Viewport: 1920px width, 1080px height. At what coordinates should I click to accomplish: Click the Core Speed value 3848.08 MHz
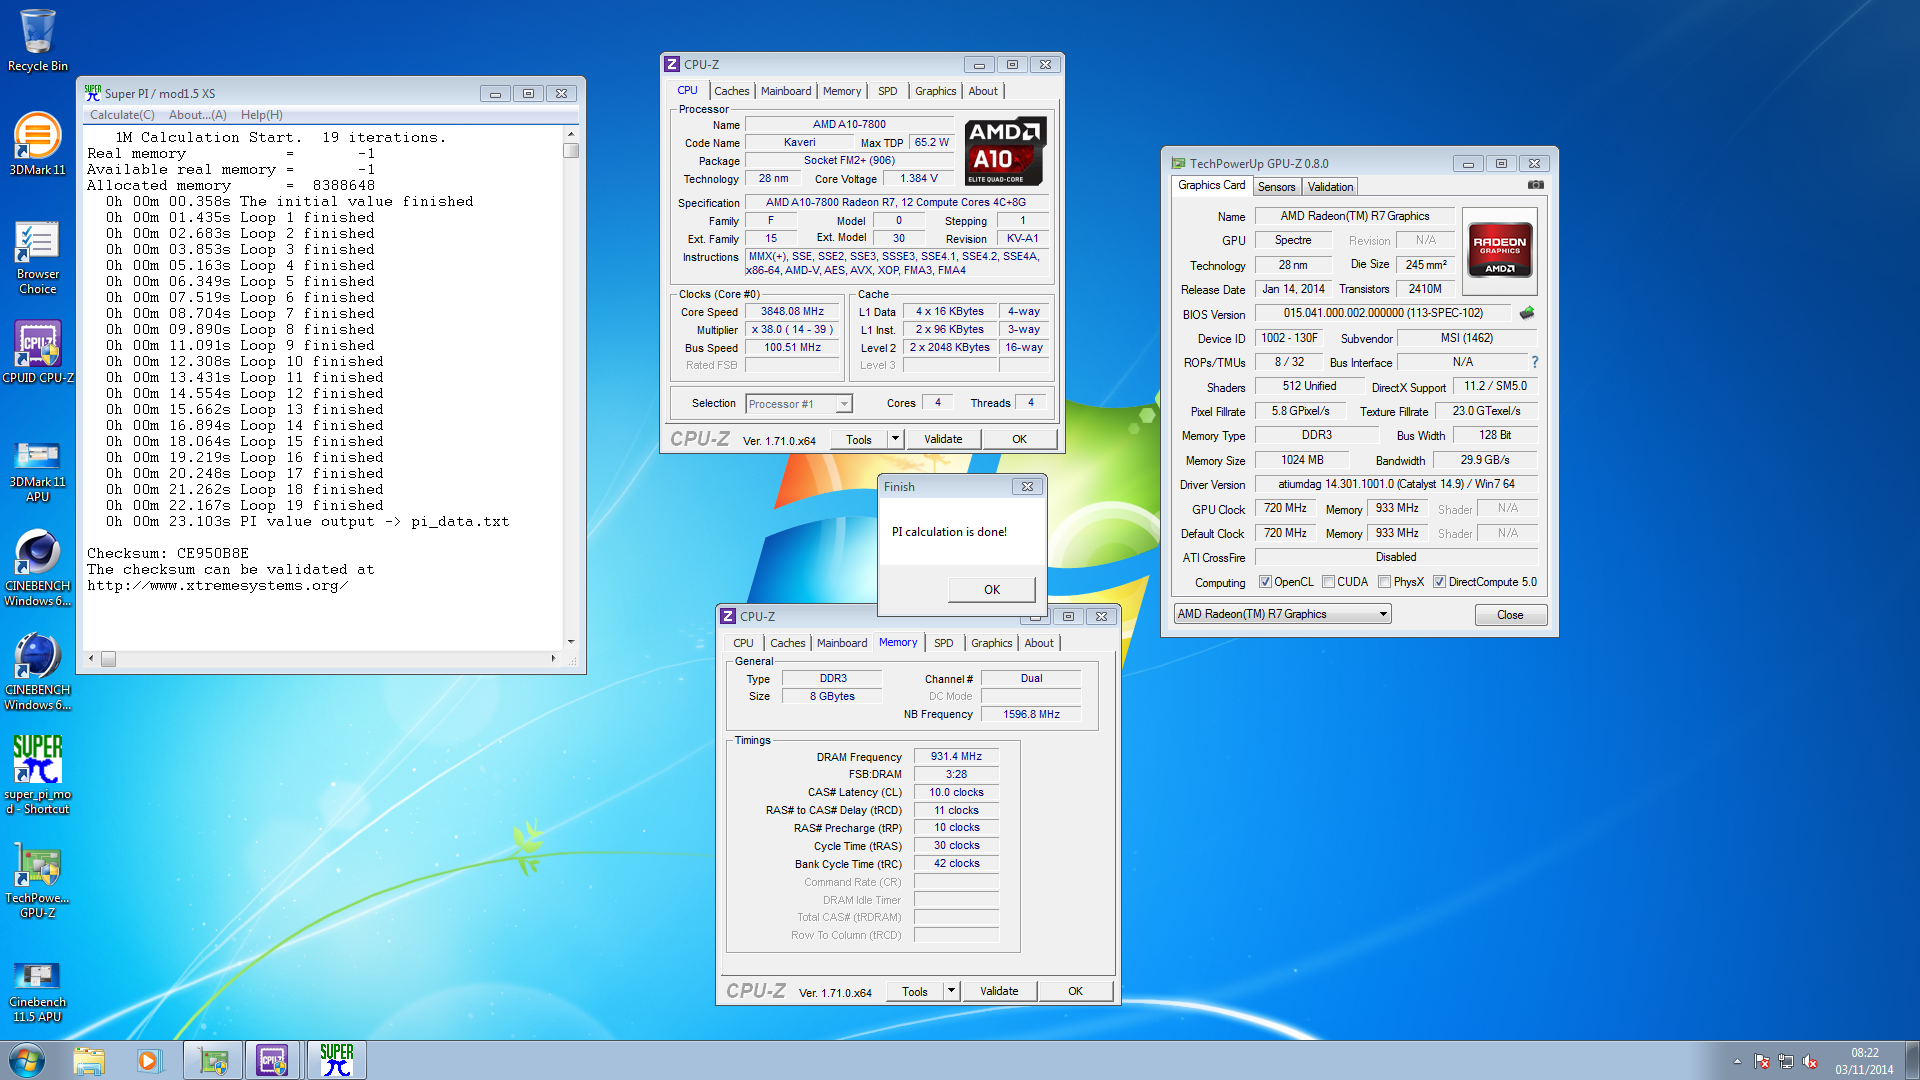792,311
